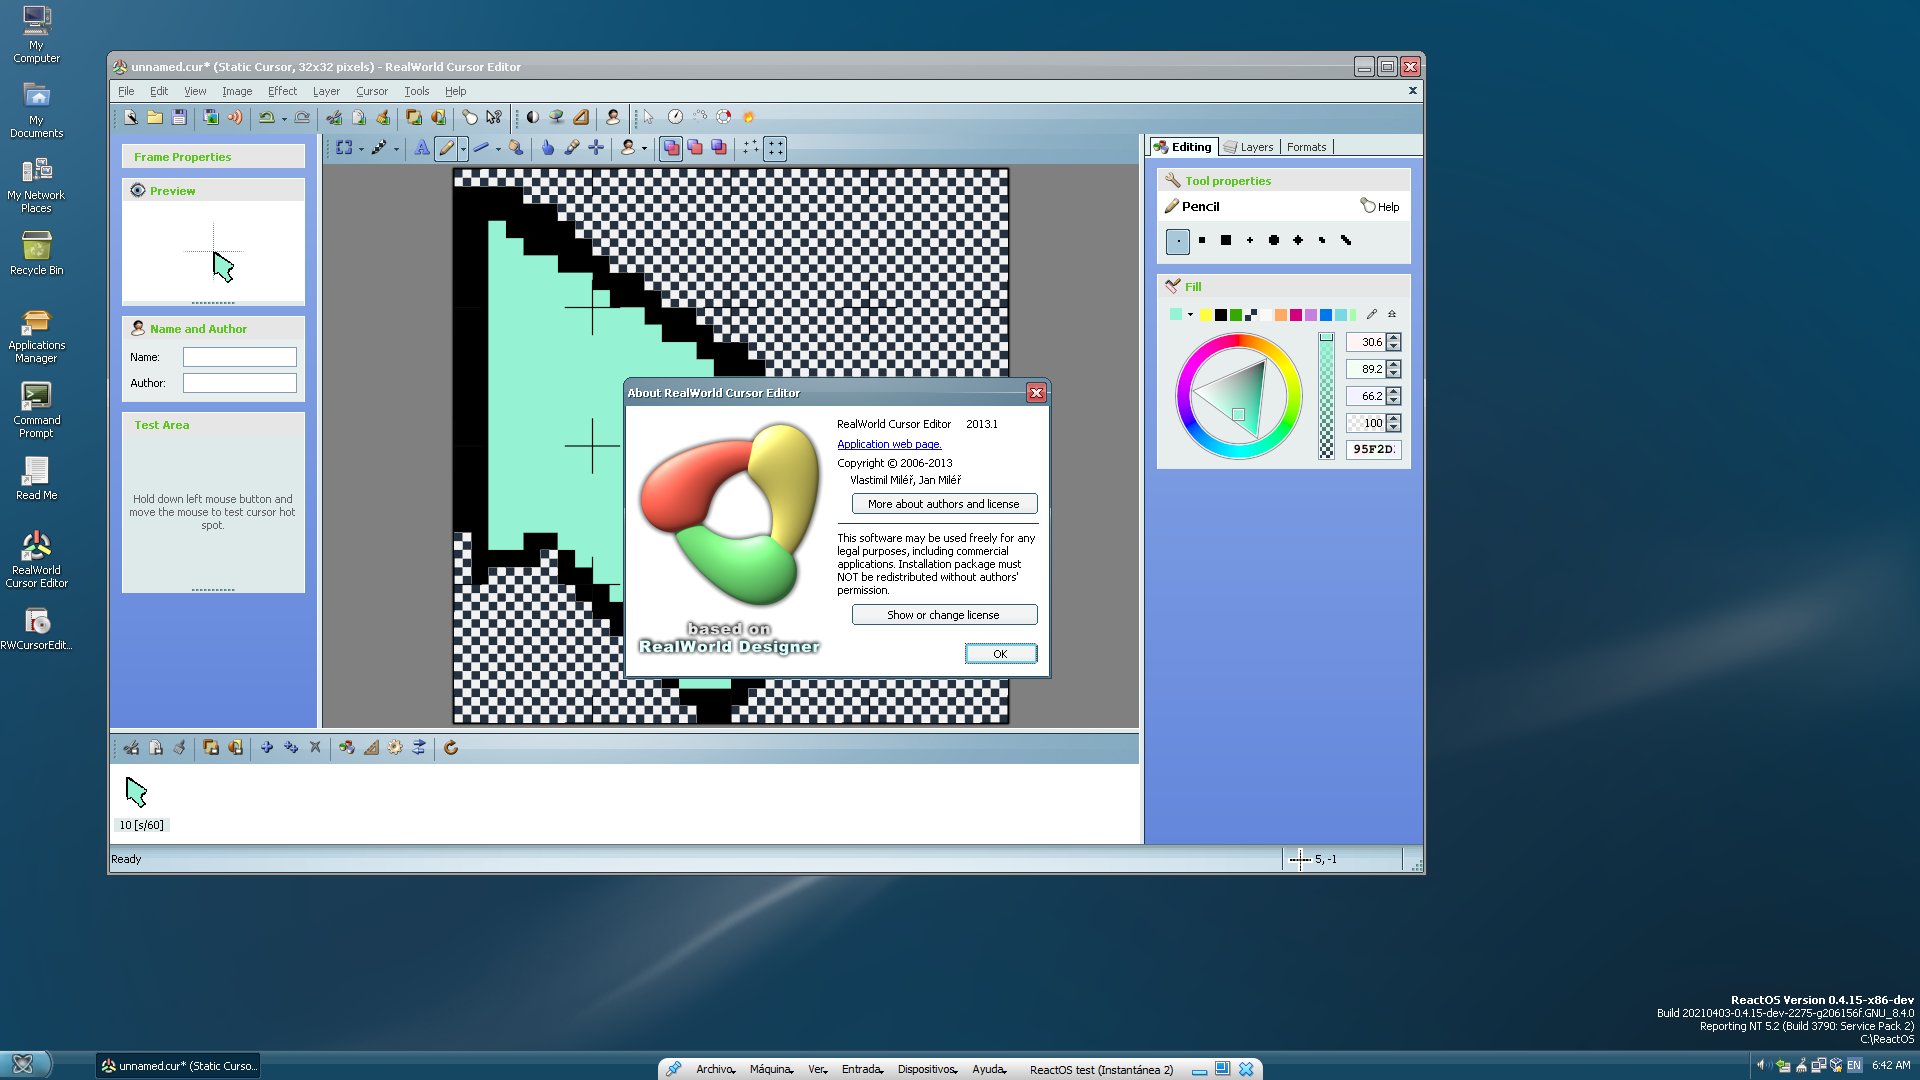
Task: Expand the selection tool dropdown arrow
Action: coord(361,149)
